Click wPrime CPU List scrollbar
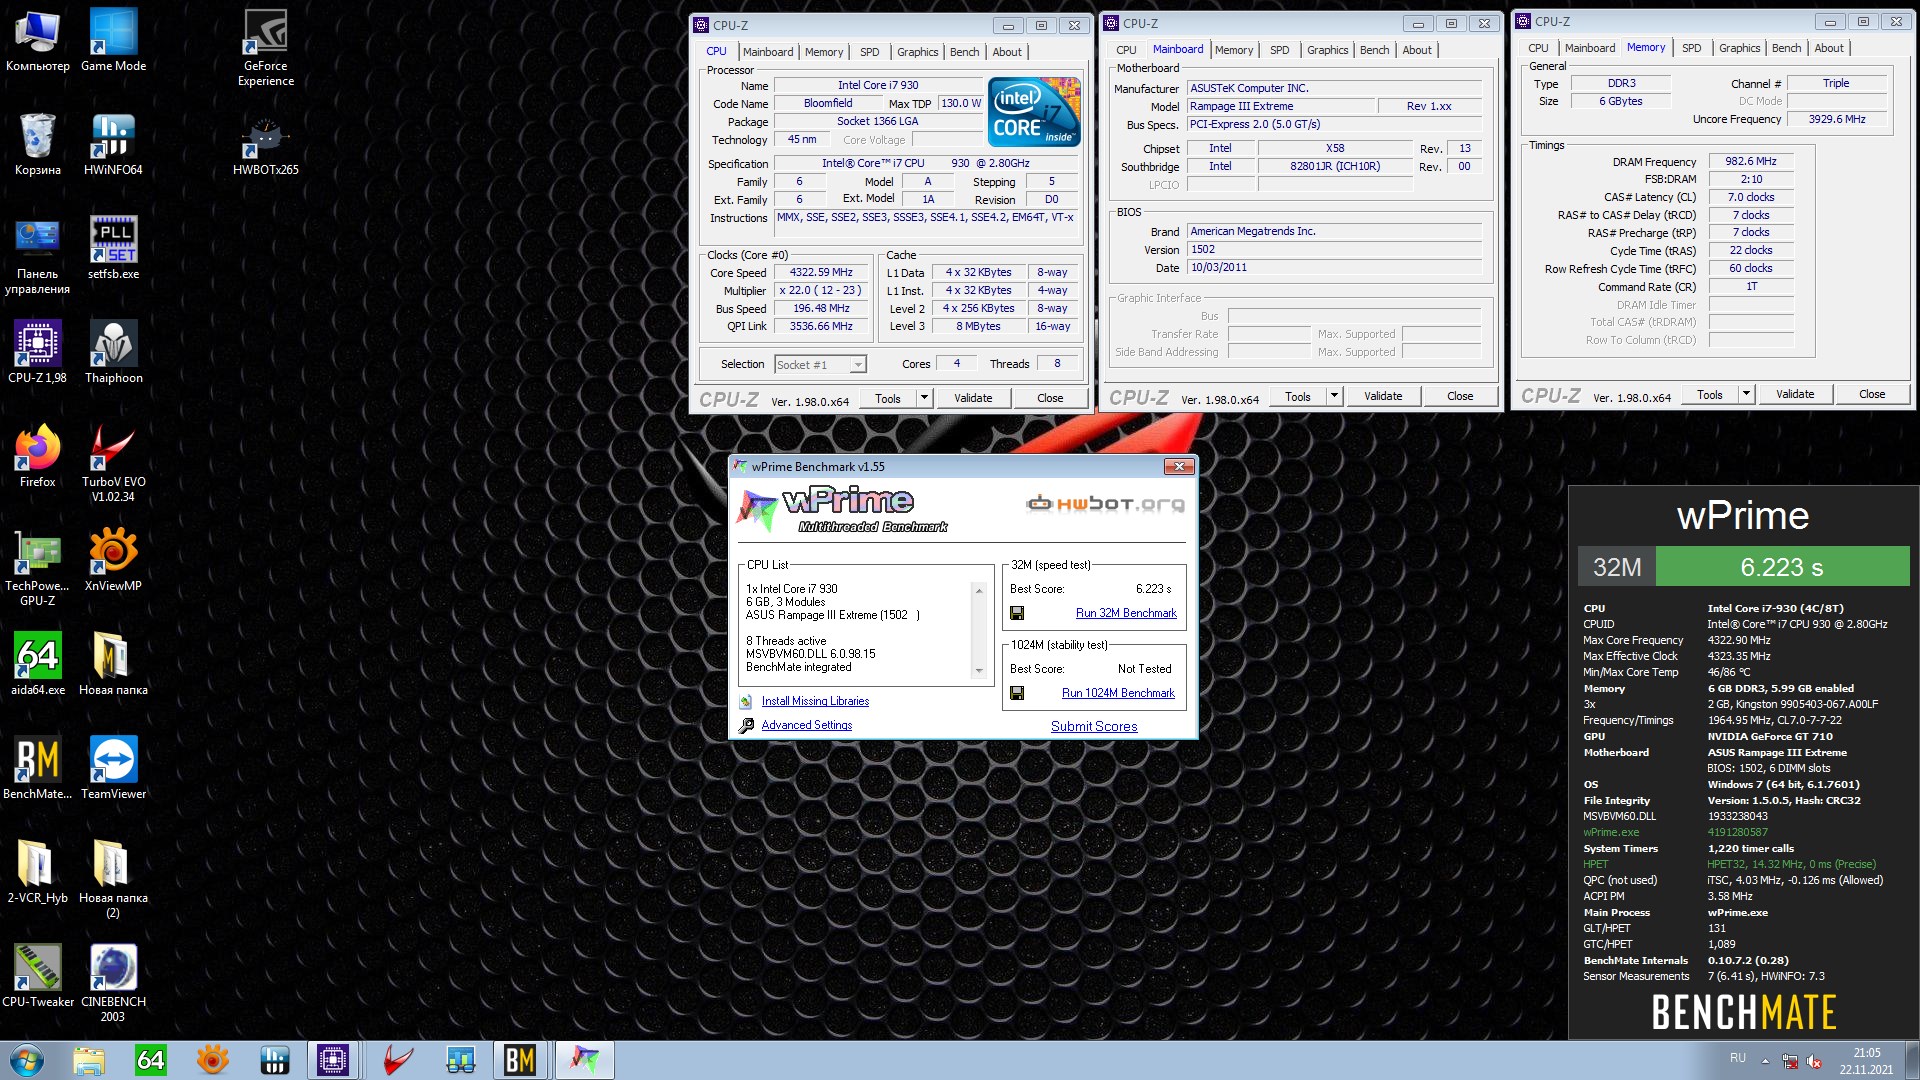This screenshot has width=1920, height=1080. (x=979, y=630)
